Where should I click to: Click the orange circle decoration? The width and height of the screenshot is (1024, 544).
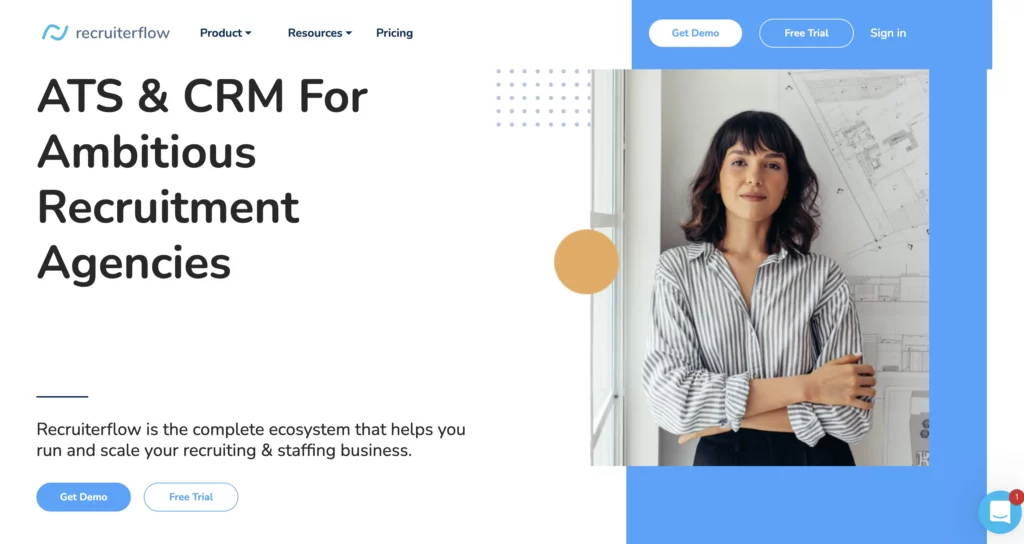pos(586,262)
